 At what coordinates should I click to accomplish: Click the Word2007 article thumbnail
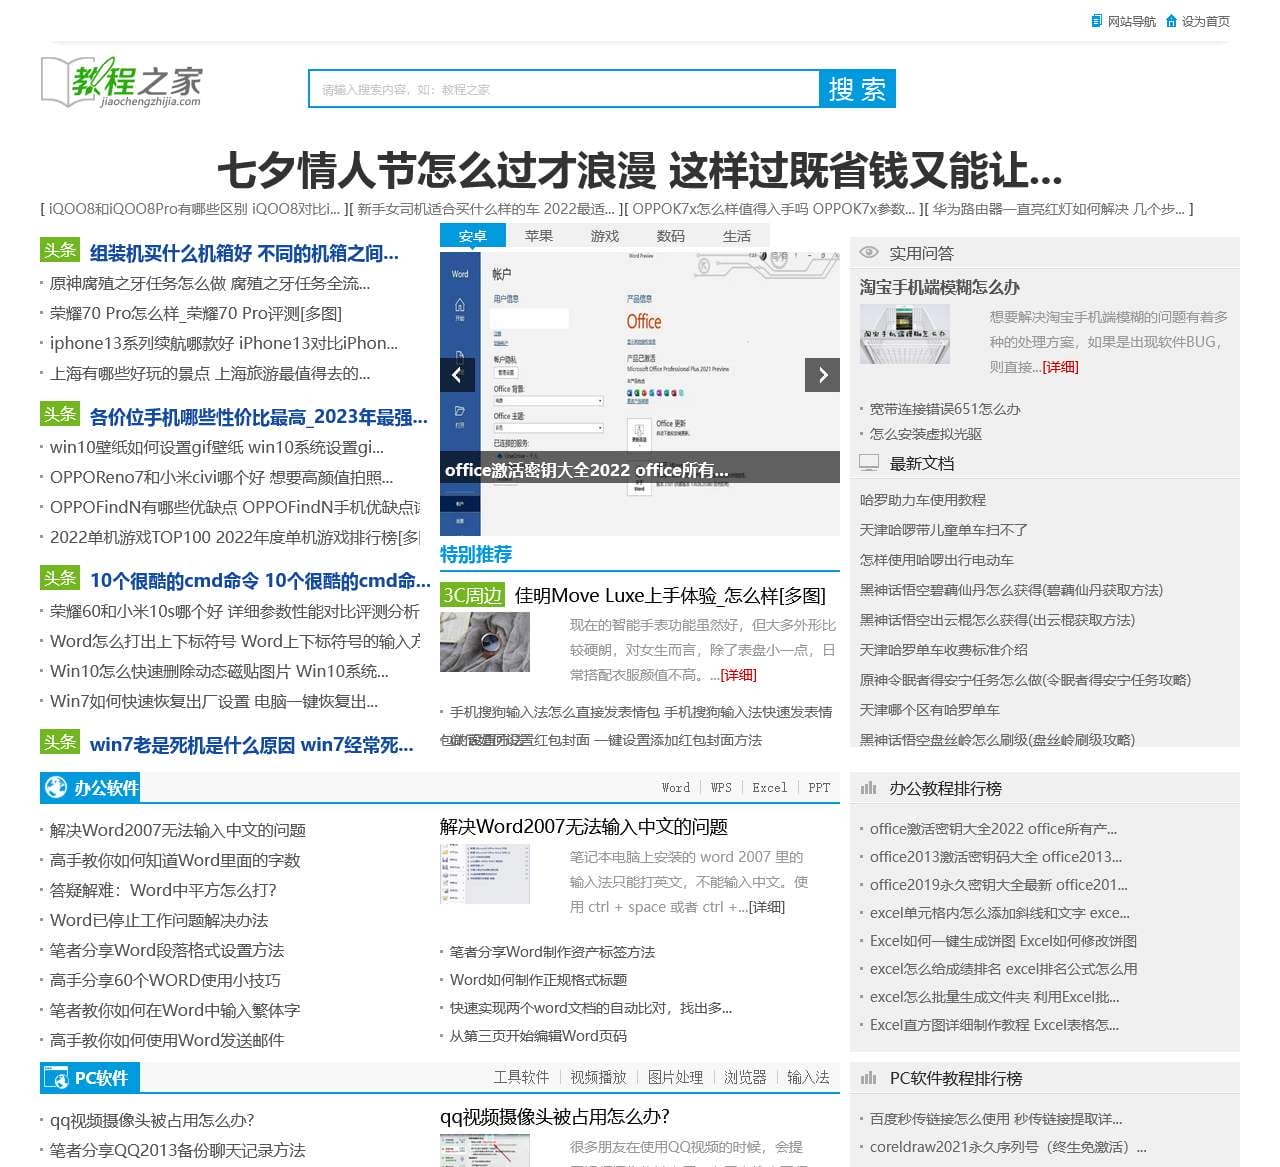[x=485, y=874]
